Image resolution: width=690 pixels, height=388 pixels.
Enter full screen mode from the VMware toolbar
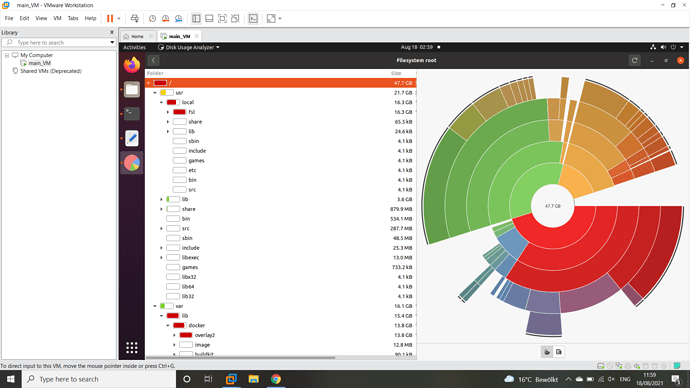click(222, 18)
